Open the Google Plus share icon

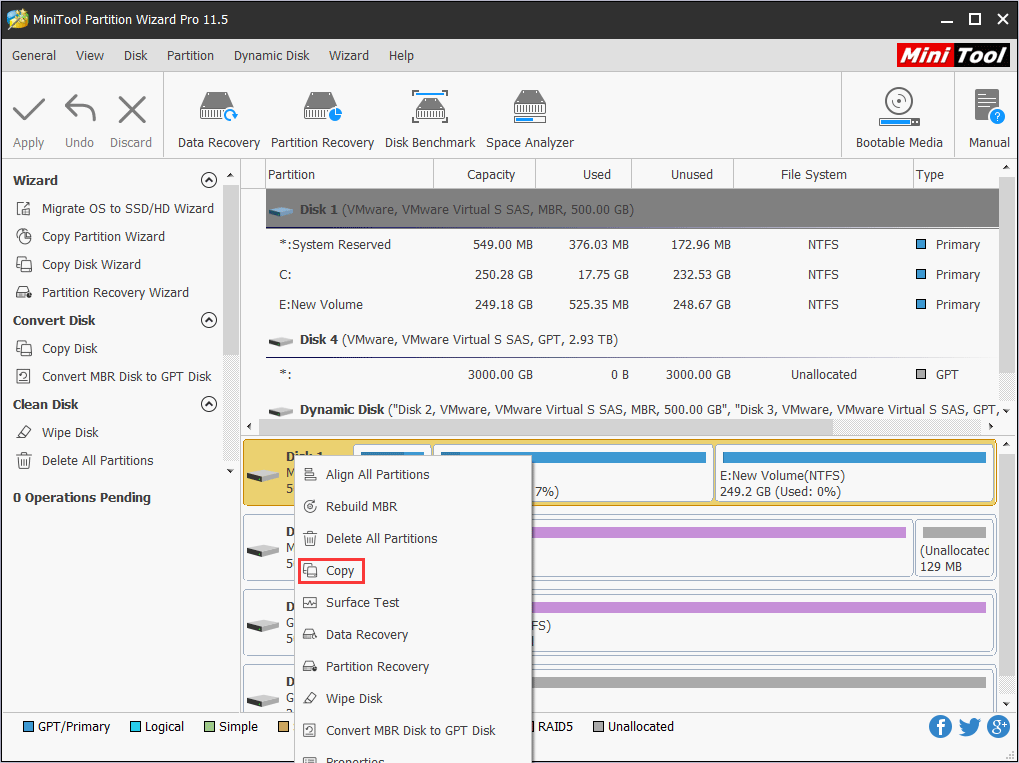point(998,726)
